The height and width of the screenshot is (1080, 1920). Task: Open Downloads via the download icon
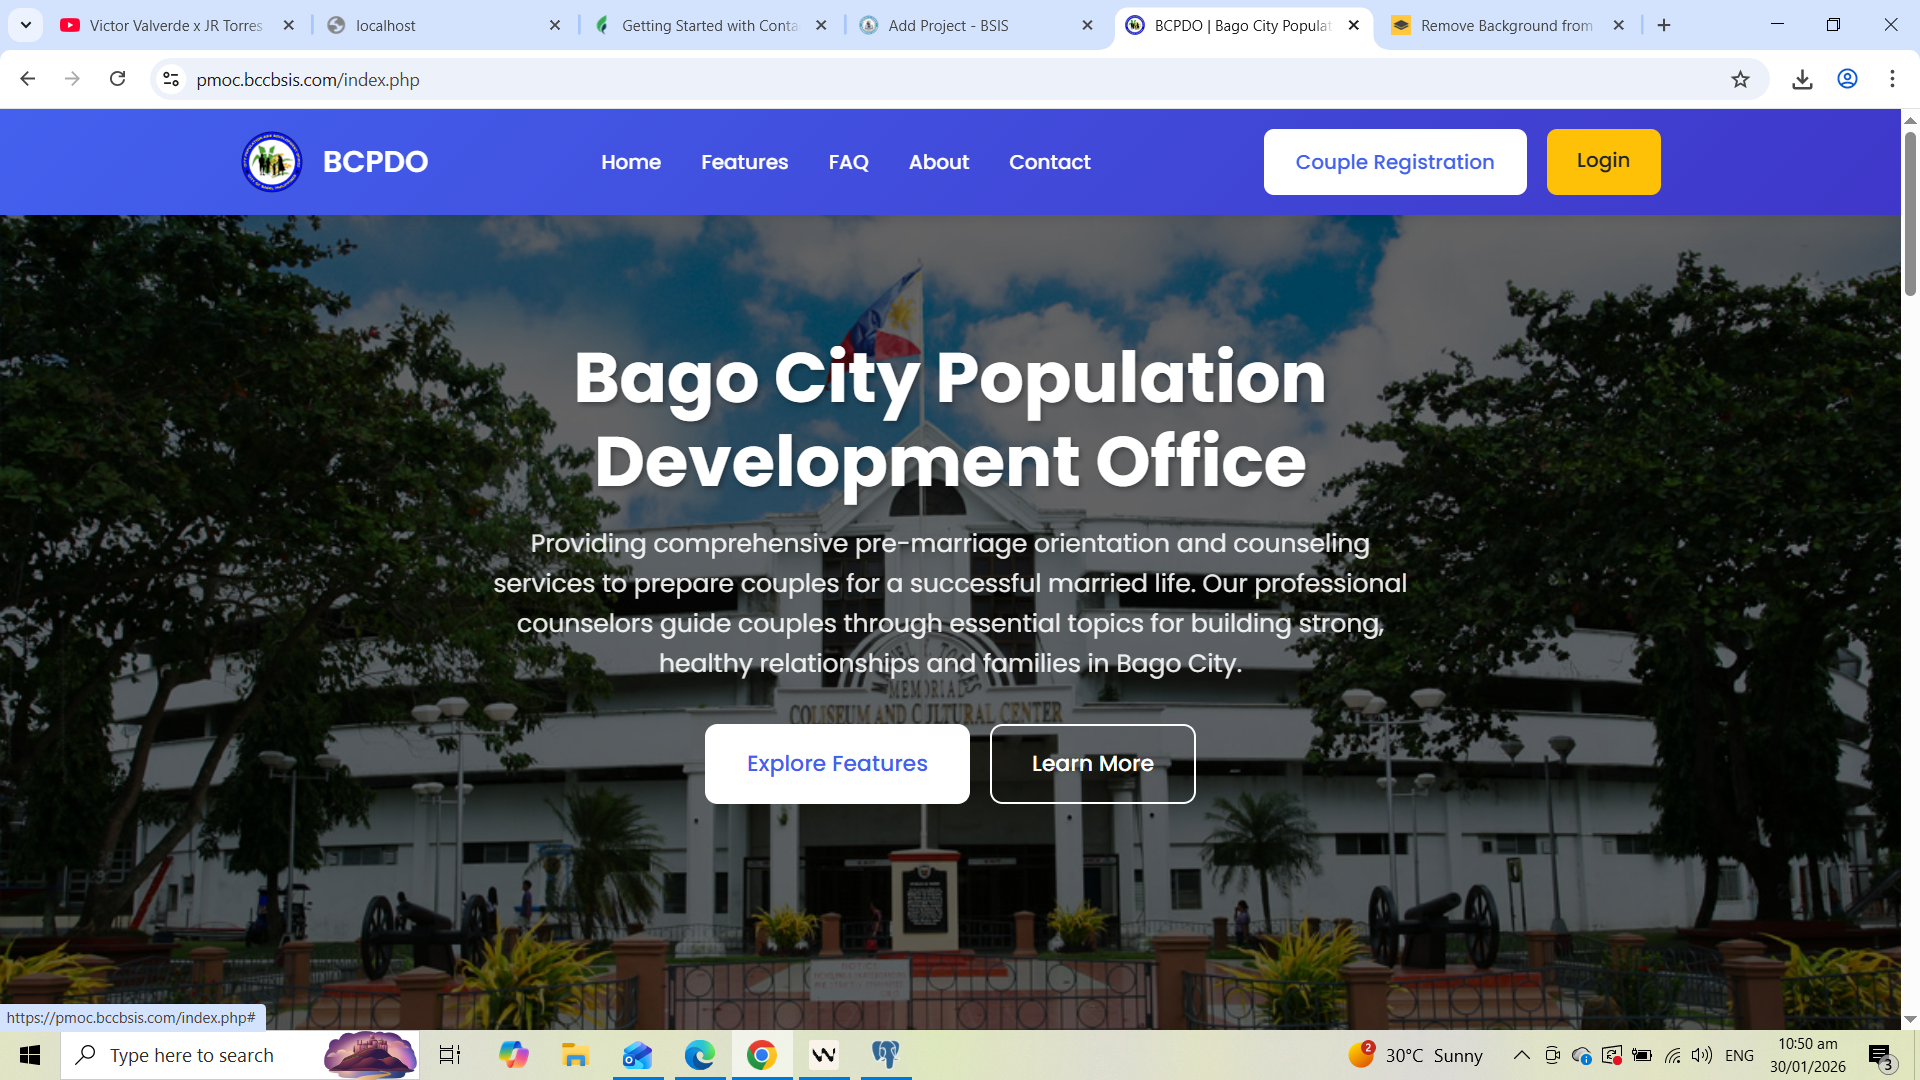click(x=1803, y=79)
